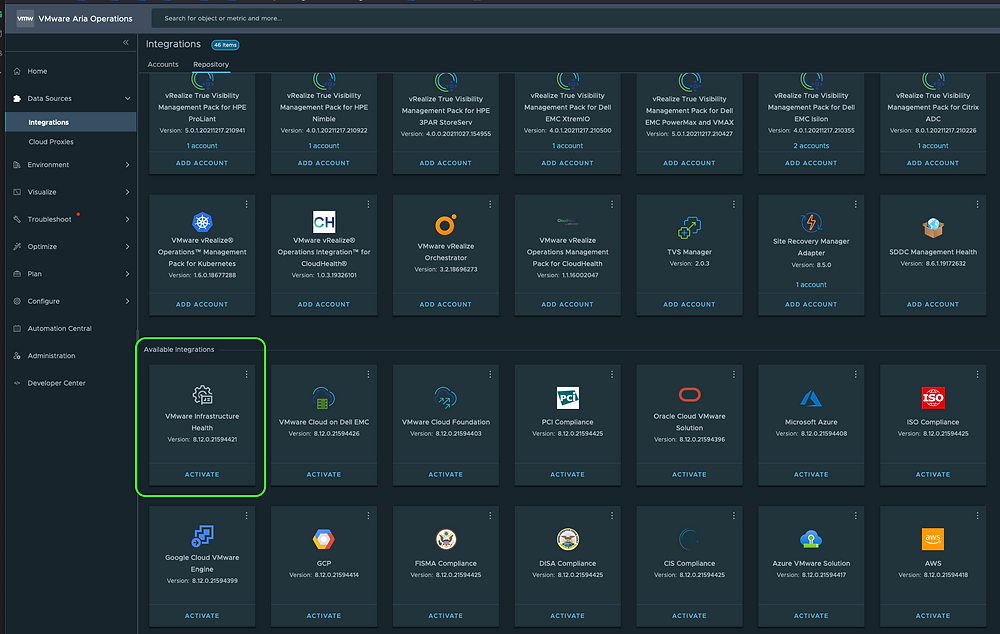This screenshot has height=634, width=1000.
Task: Activate the VMware Cloud Foundation integration
Action: point(446,475)
